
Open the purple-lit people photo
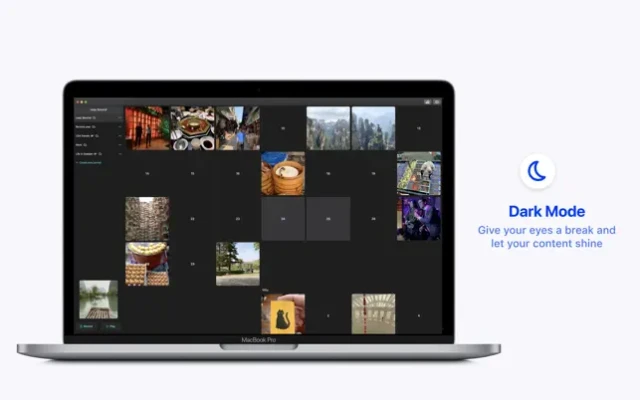[418, 217]
